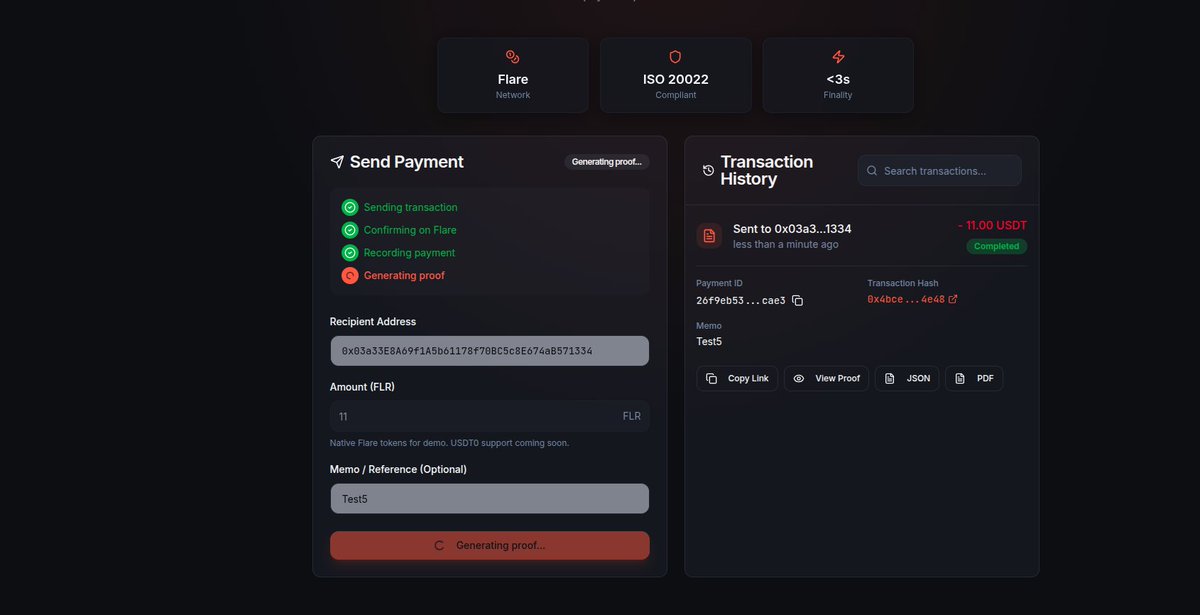This screenshot has width=1200, height=615.
Task: Click the Confirming on Flare step text
Action: click(410, 230)
